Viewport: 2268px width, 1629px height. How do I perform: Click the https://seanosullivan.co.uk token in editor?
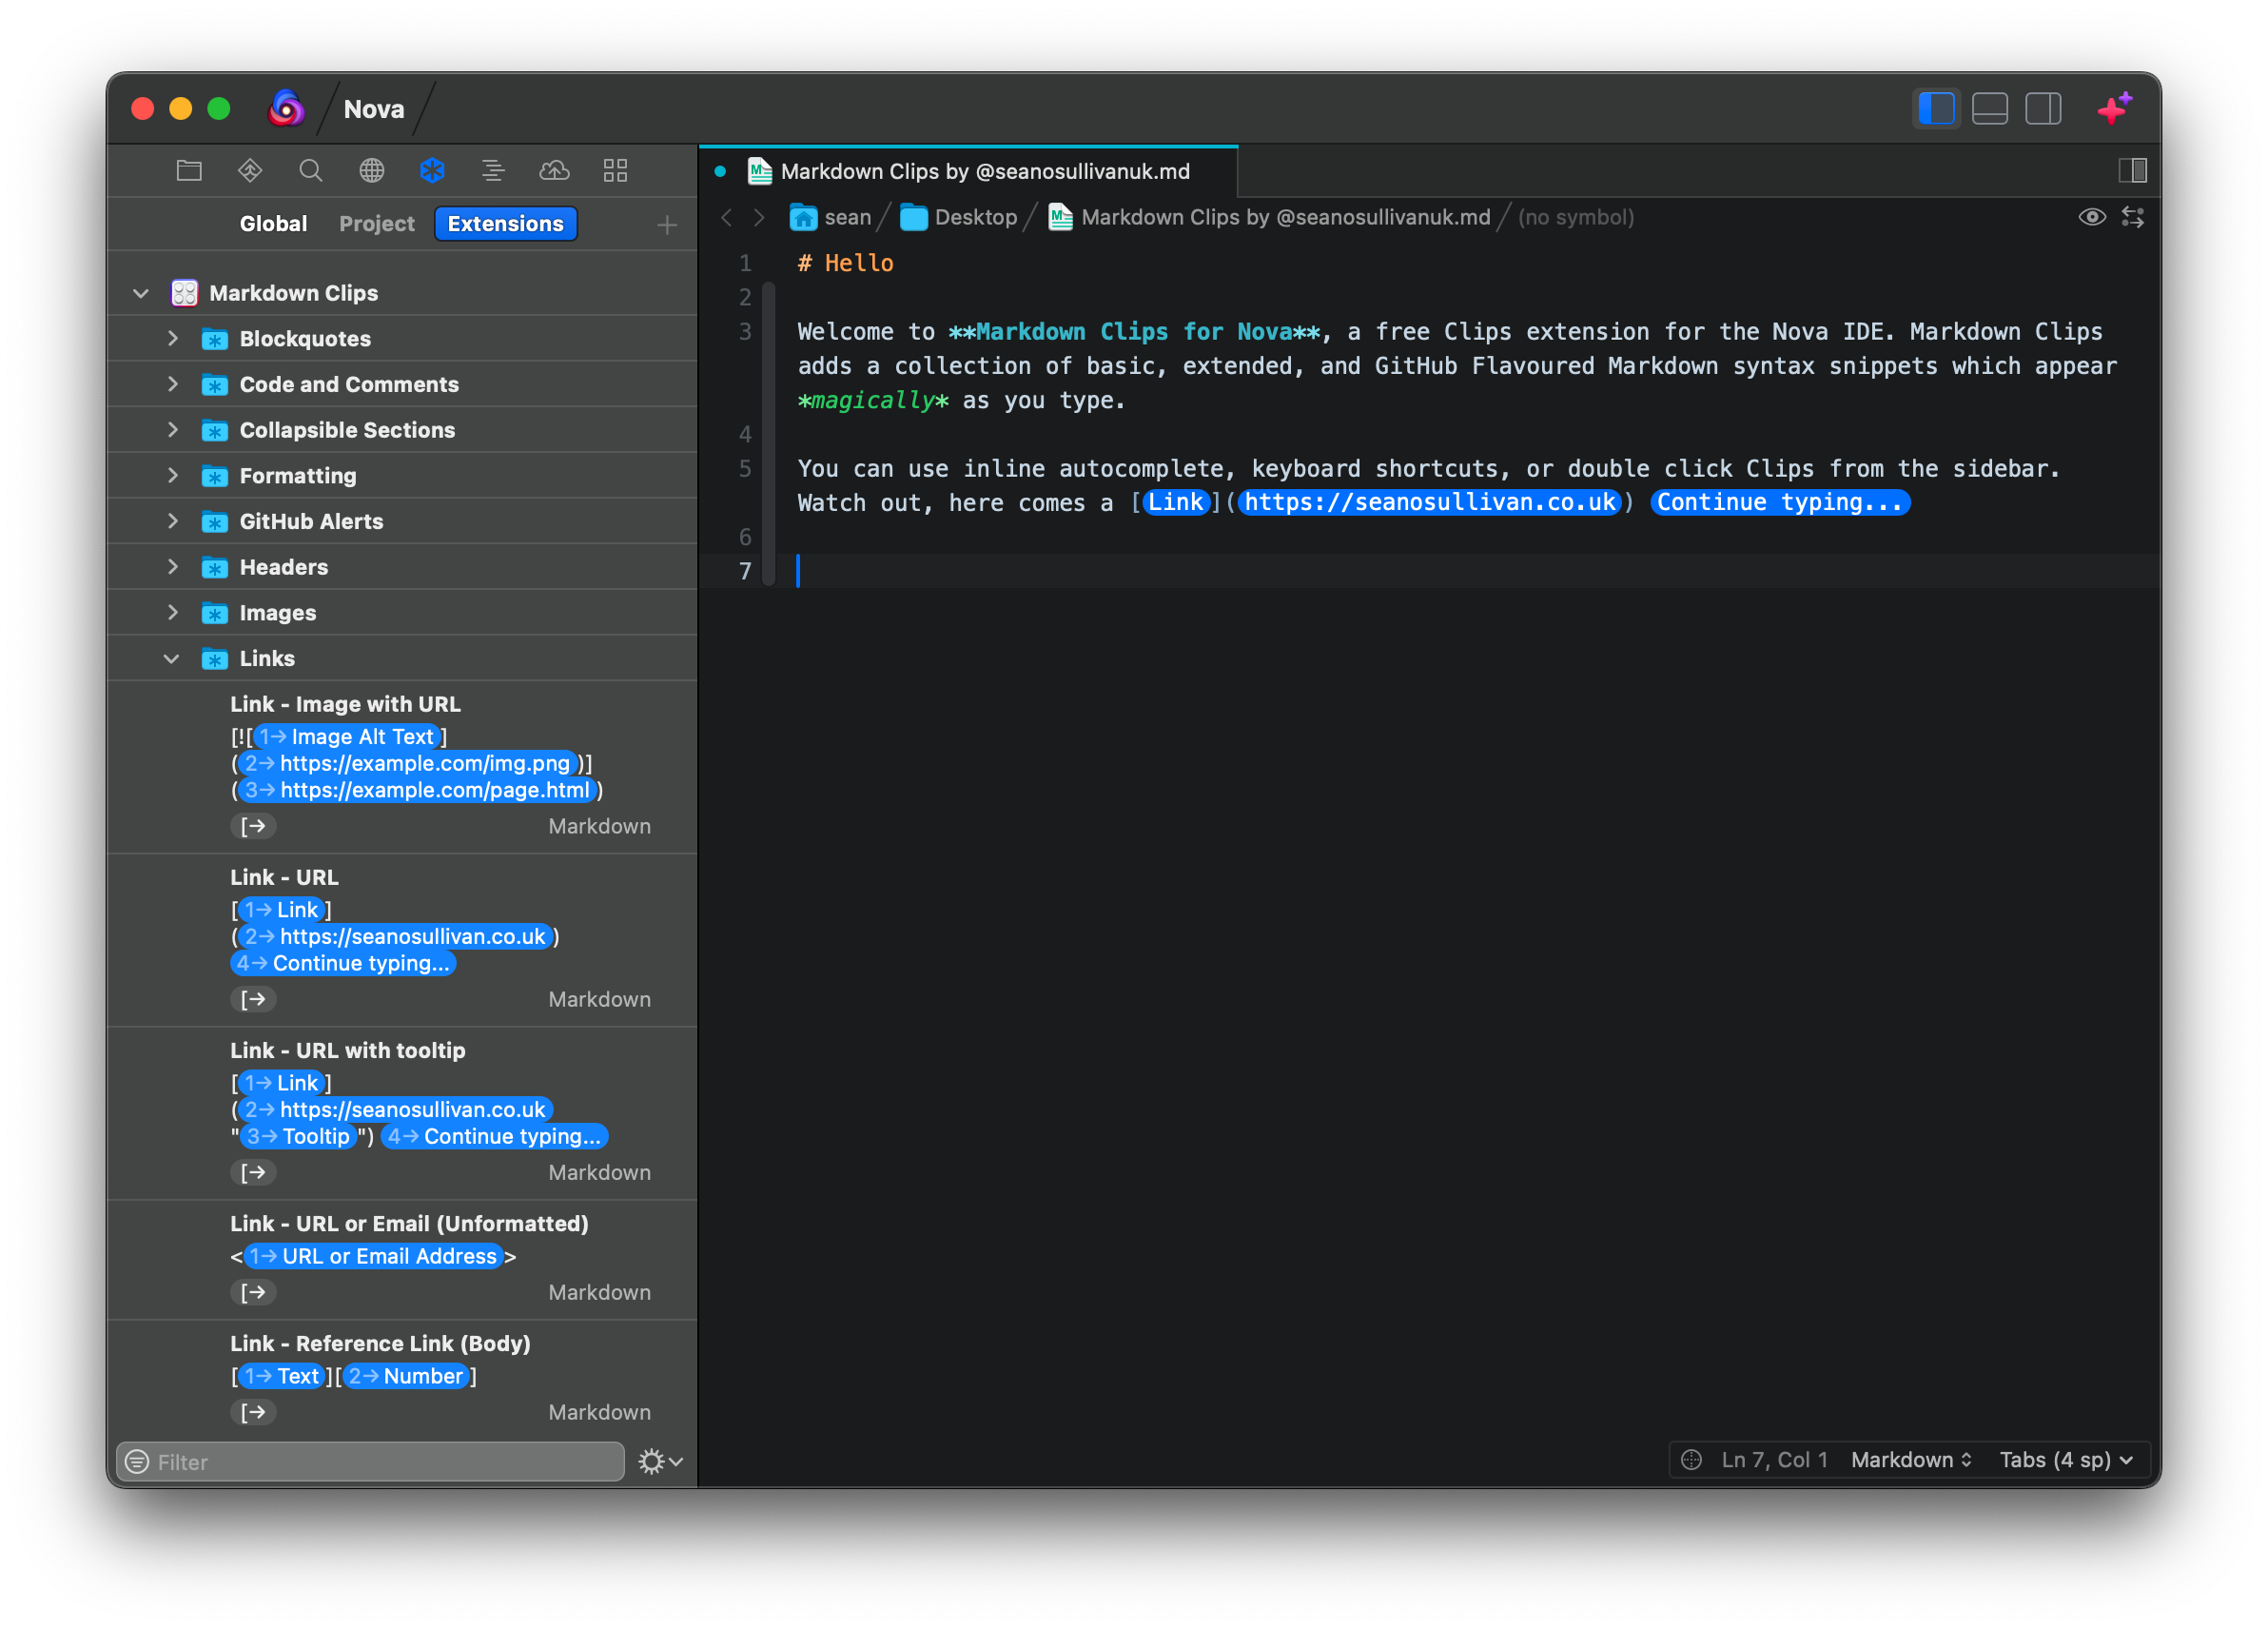tap(1429, 502)
